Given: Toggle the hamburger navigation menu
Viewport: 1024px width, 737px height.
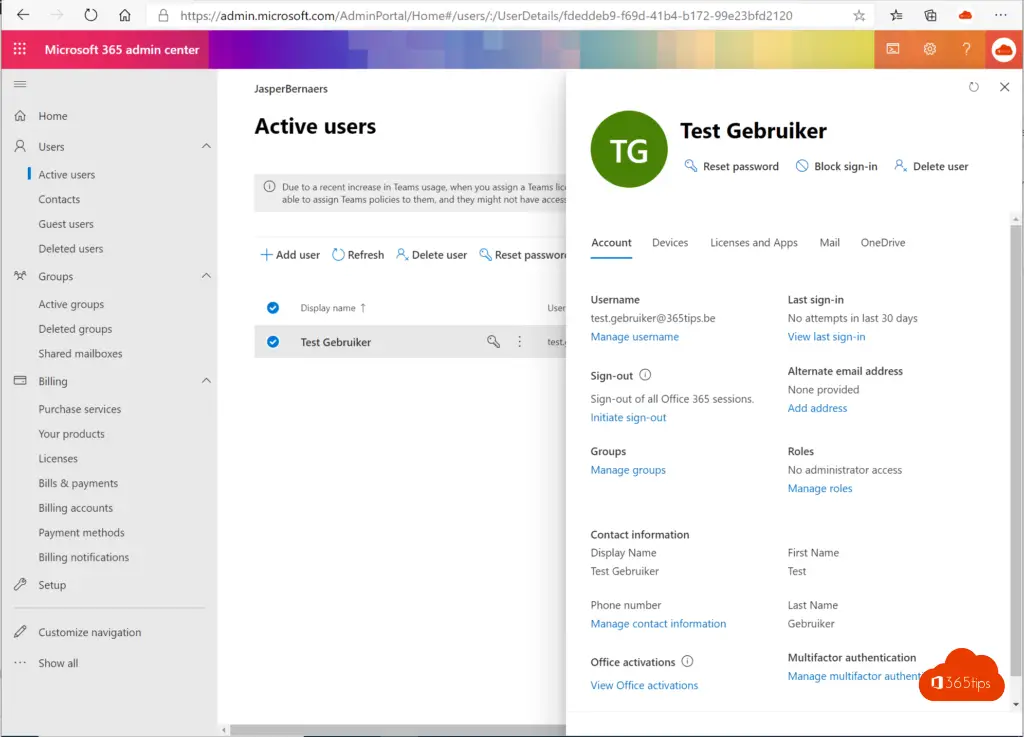Looking at the screenshot, I should click(20, 85).
